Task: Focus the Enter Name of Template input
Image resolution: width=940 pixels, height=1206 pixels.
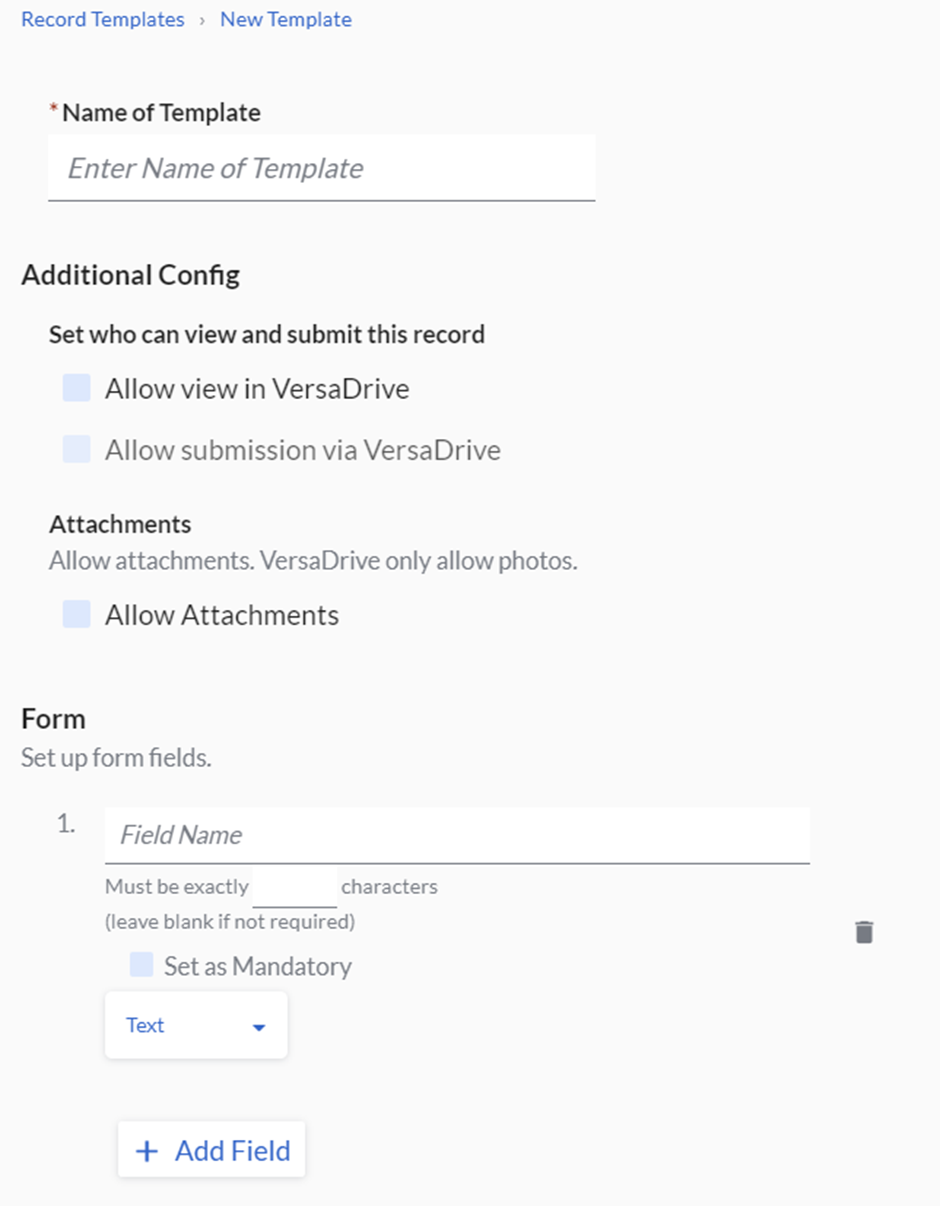Action: [321, 168]
